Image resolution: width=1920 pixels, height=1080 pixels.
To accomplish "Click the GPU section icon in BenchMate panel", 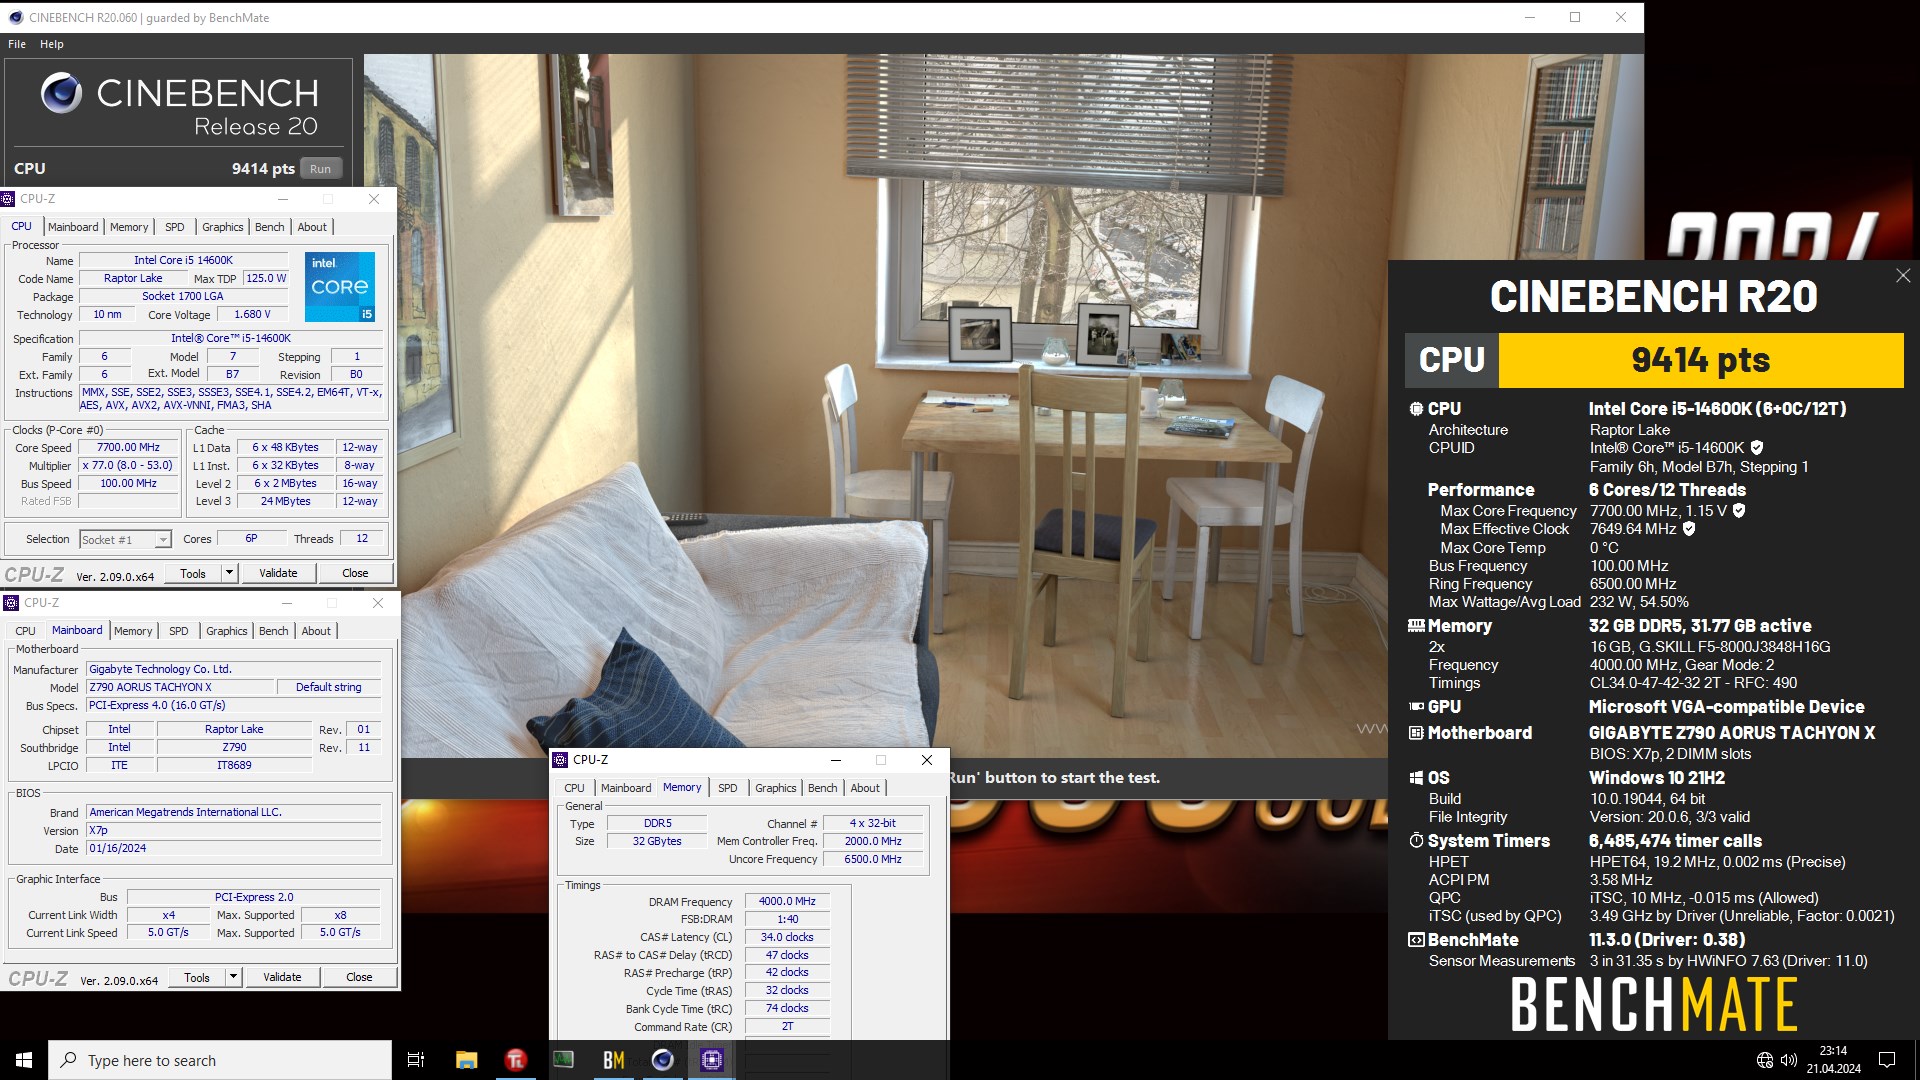I will point(1416,707).
